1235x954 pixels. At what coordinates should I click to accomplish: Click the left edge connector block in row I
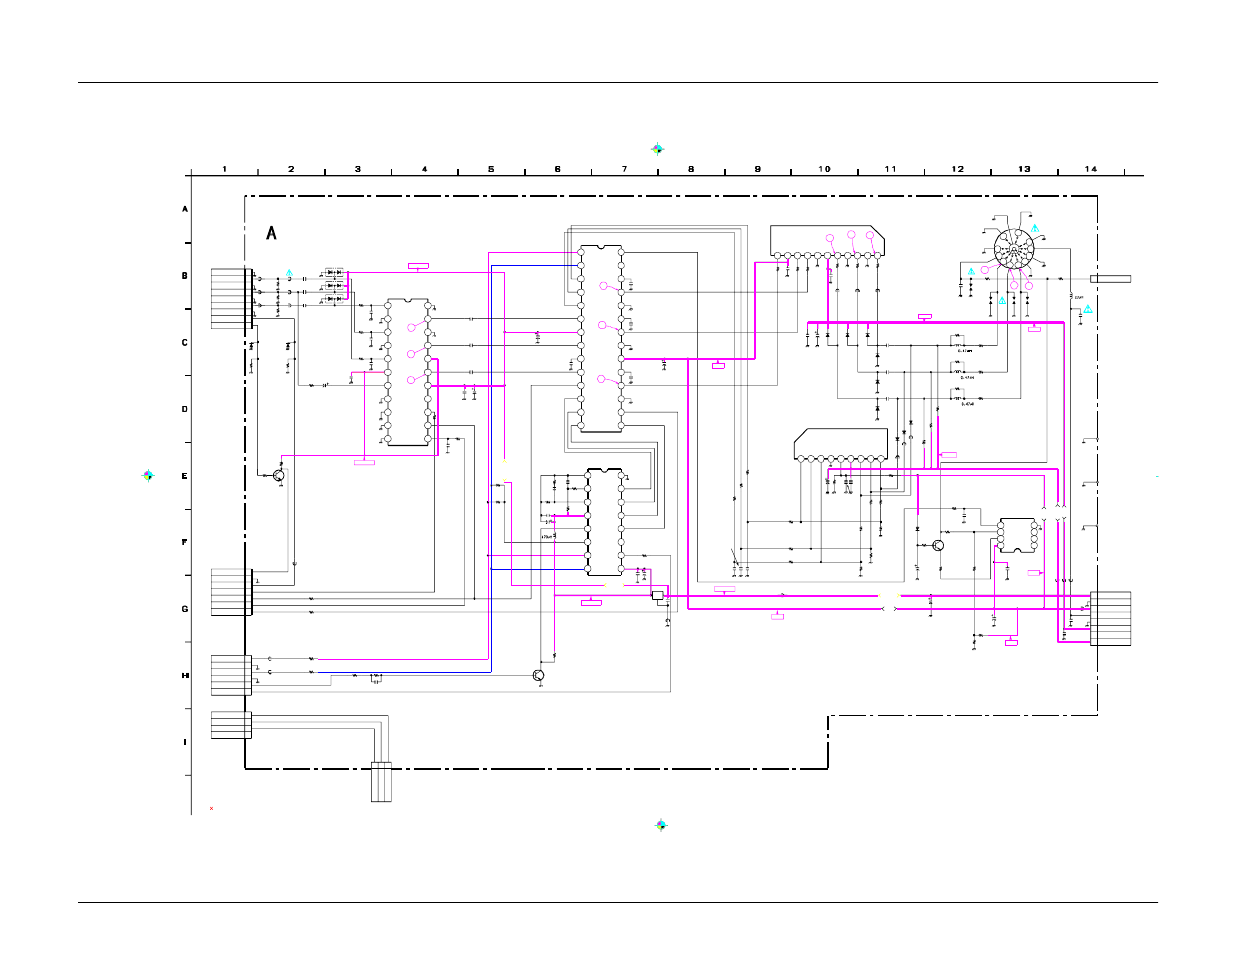click(x=231, y=725)
